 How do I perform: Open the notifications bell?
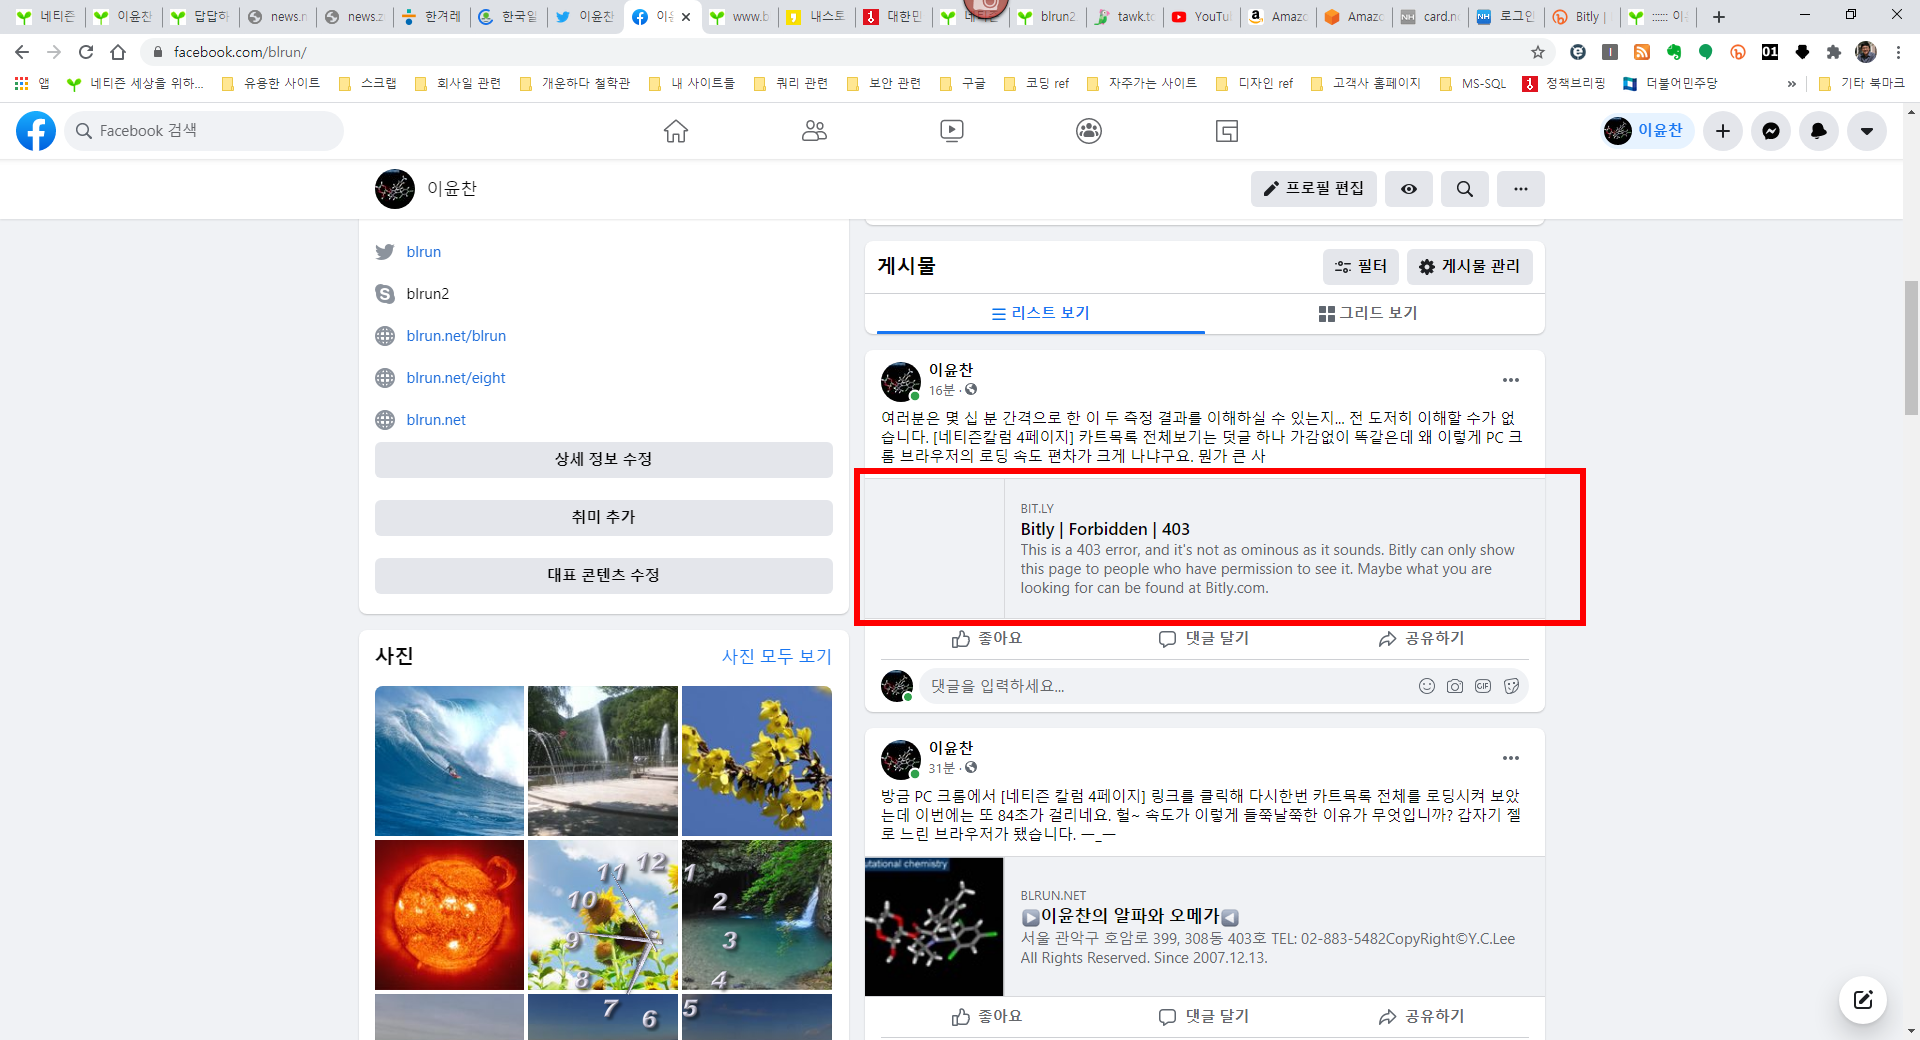(1819, 131)
